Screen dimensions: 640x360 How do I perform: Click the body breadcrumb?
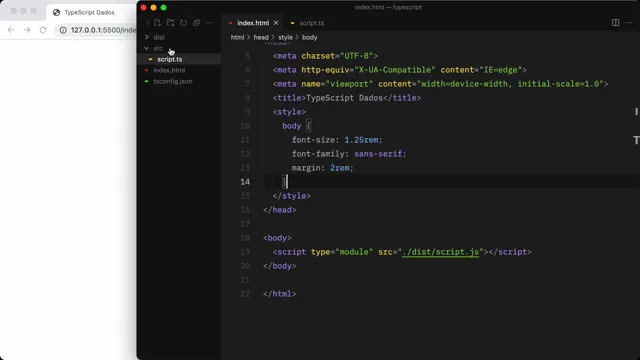(x=309, y=37)
